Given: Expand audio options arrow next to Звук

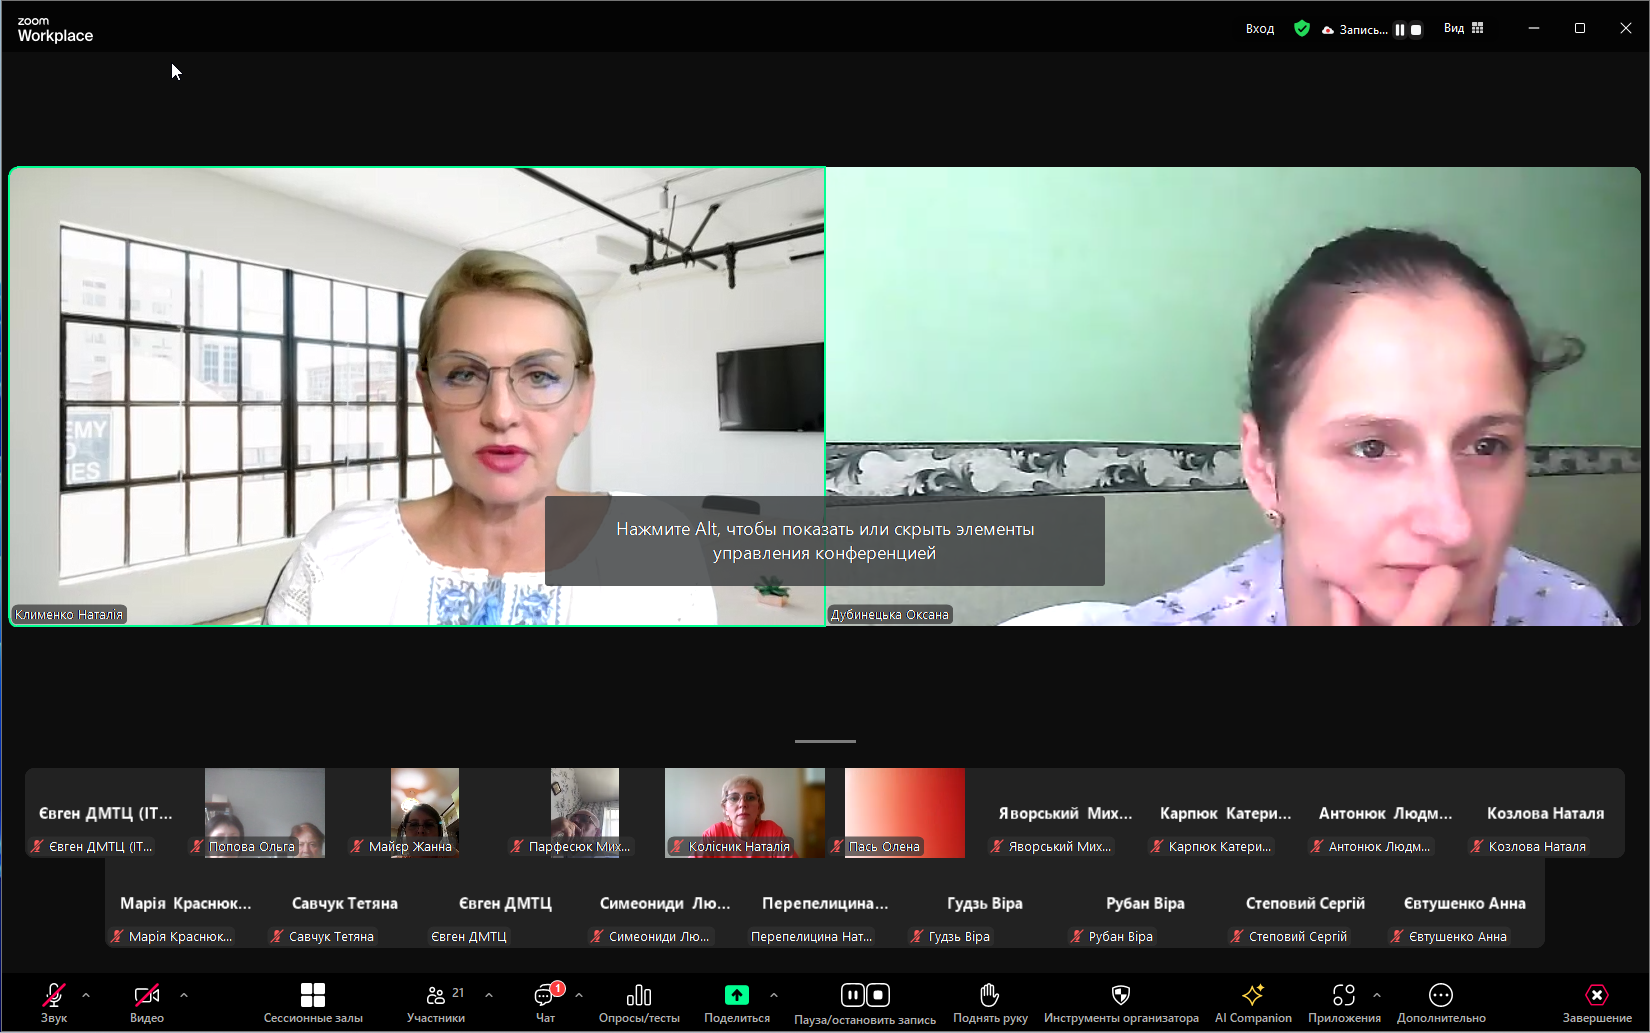Looking at the screenshot, I should [x=86, y=995].
